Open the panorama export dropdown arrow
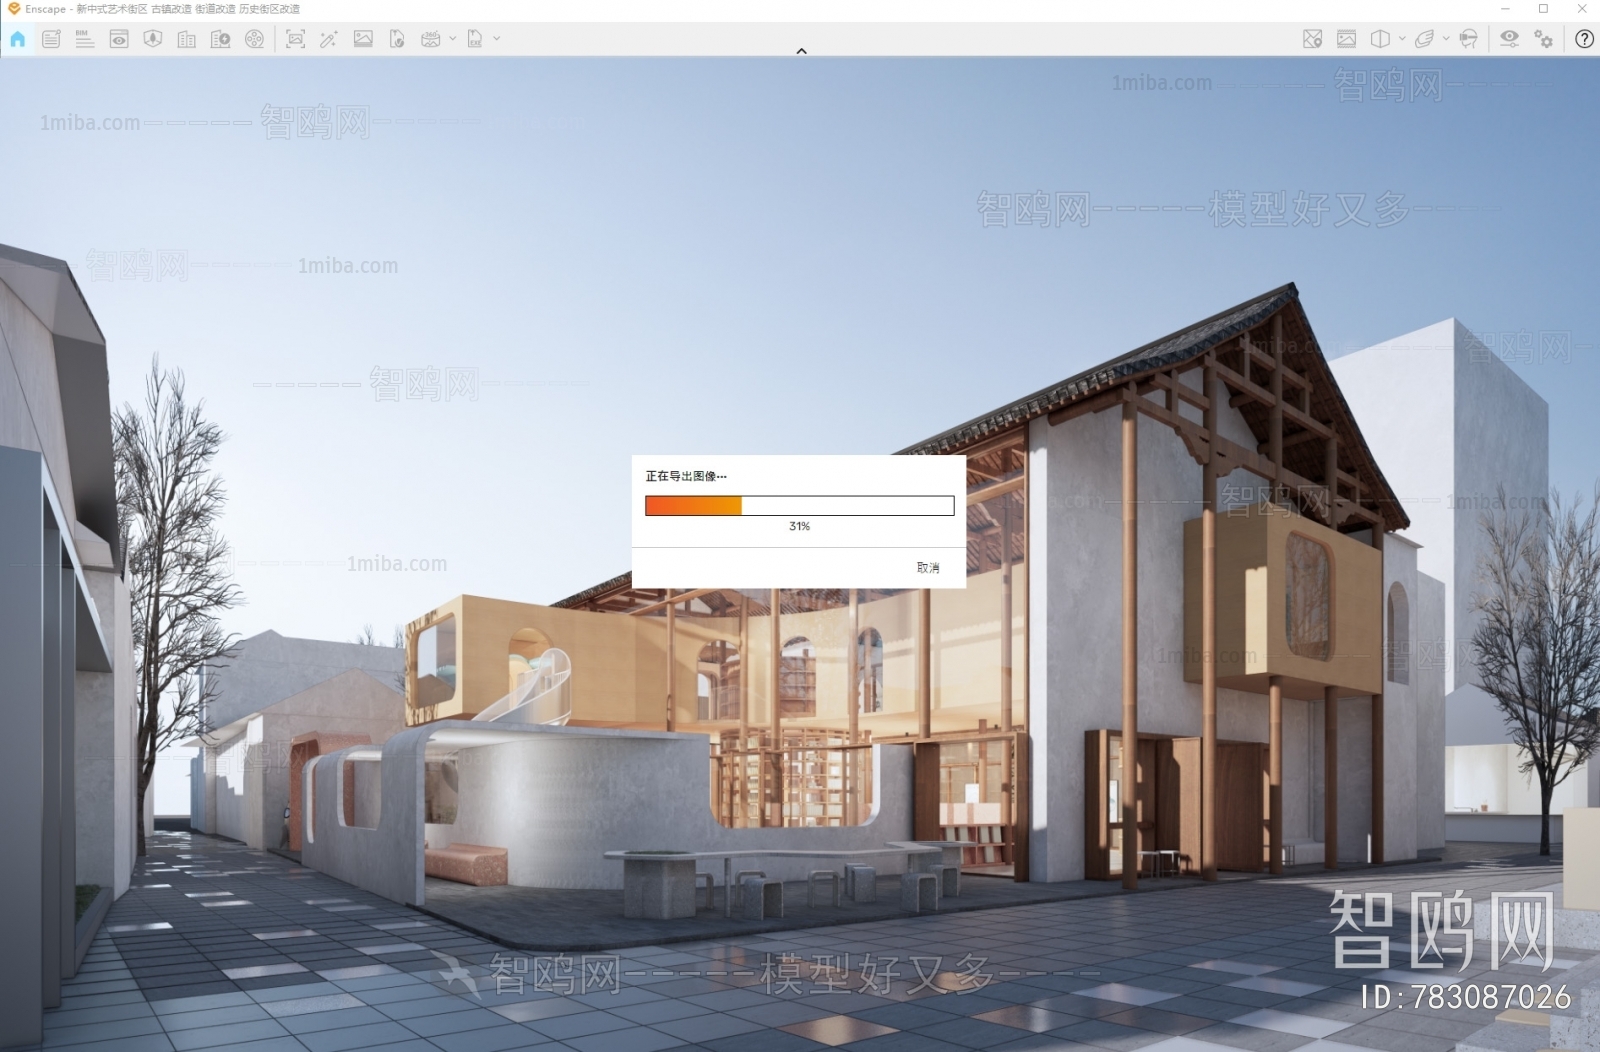This screenshot has height=1052, width=1600. [451, 39]
